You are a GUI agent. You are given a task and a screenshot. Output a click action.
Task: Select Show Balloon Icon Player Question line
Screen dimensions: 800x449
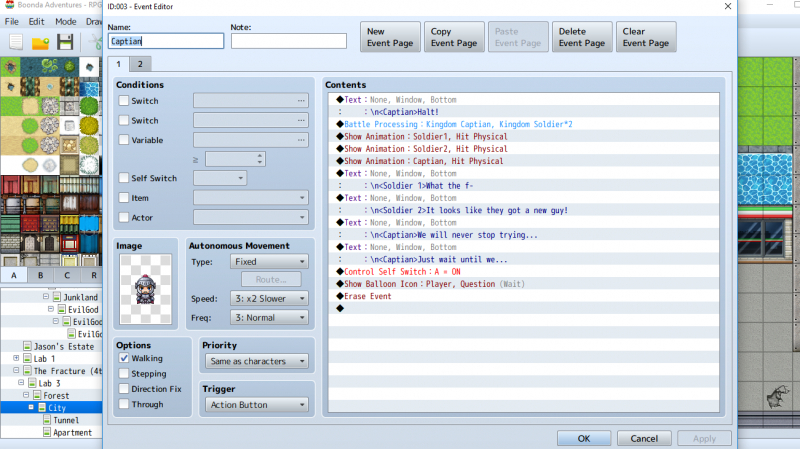(x=523, y=284)
